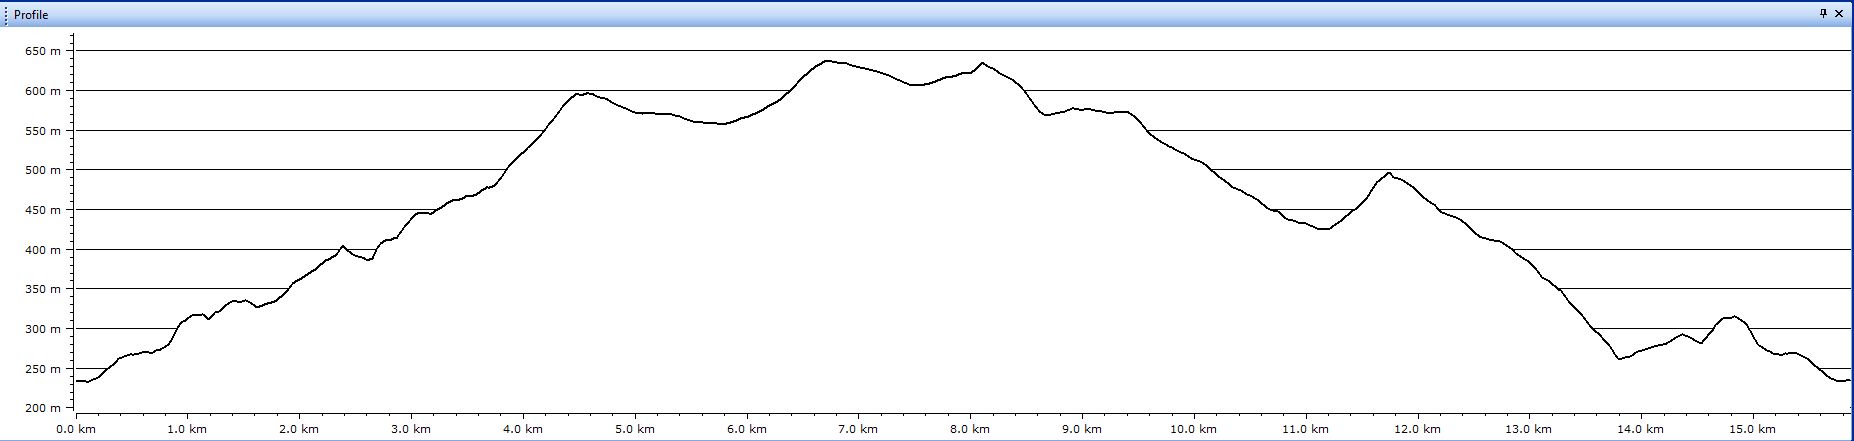Select the 450 m elevation label
1854x441 pixels.
43,210
